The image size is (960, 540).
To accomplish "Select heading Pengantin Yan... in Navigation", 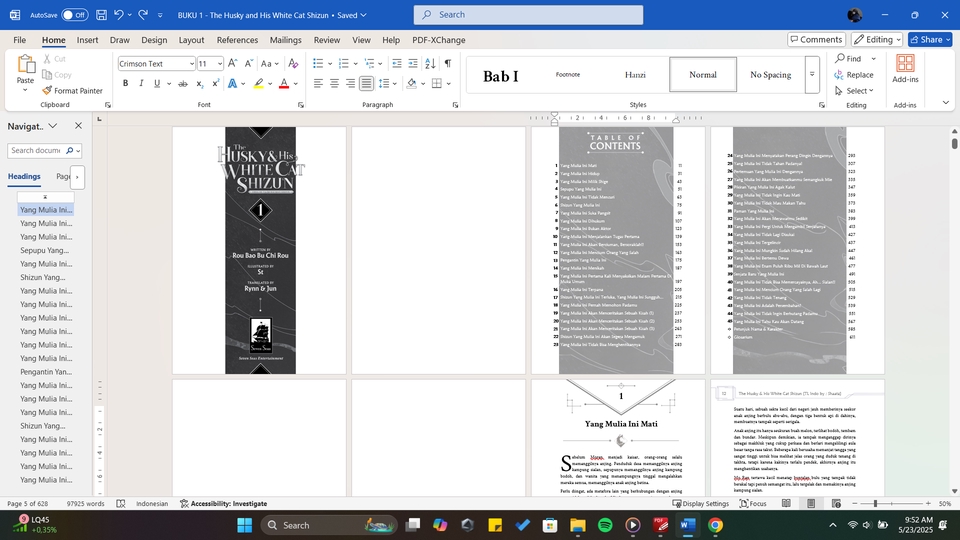I will tap(46, 372).
